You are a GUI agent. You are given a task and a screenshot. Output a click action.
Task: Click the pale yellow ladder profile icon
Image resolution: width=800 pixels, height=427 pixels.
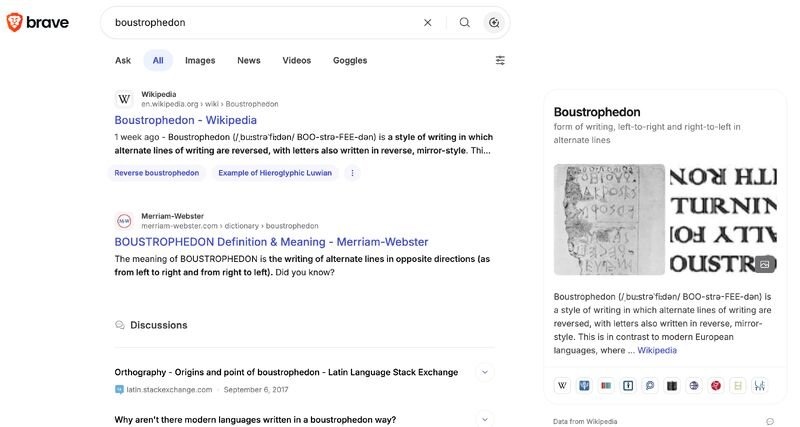pyautogui.click(x=738, y=386)
